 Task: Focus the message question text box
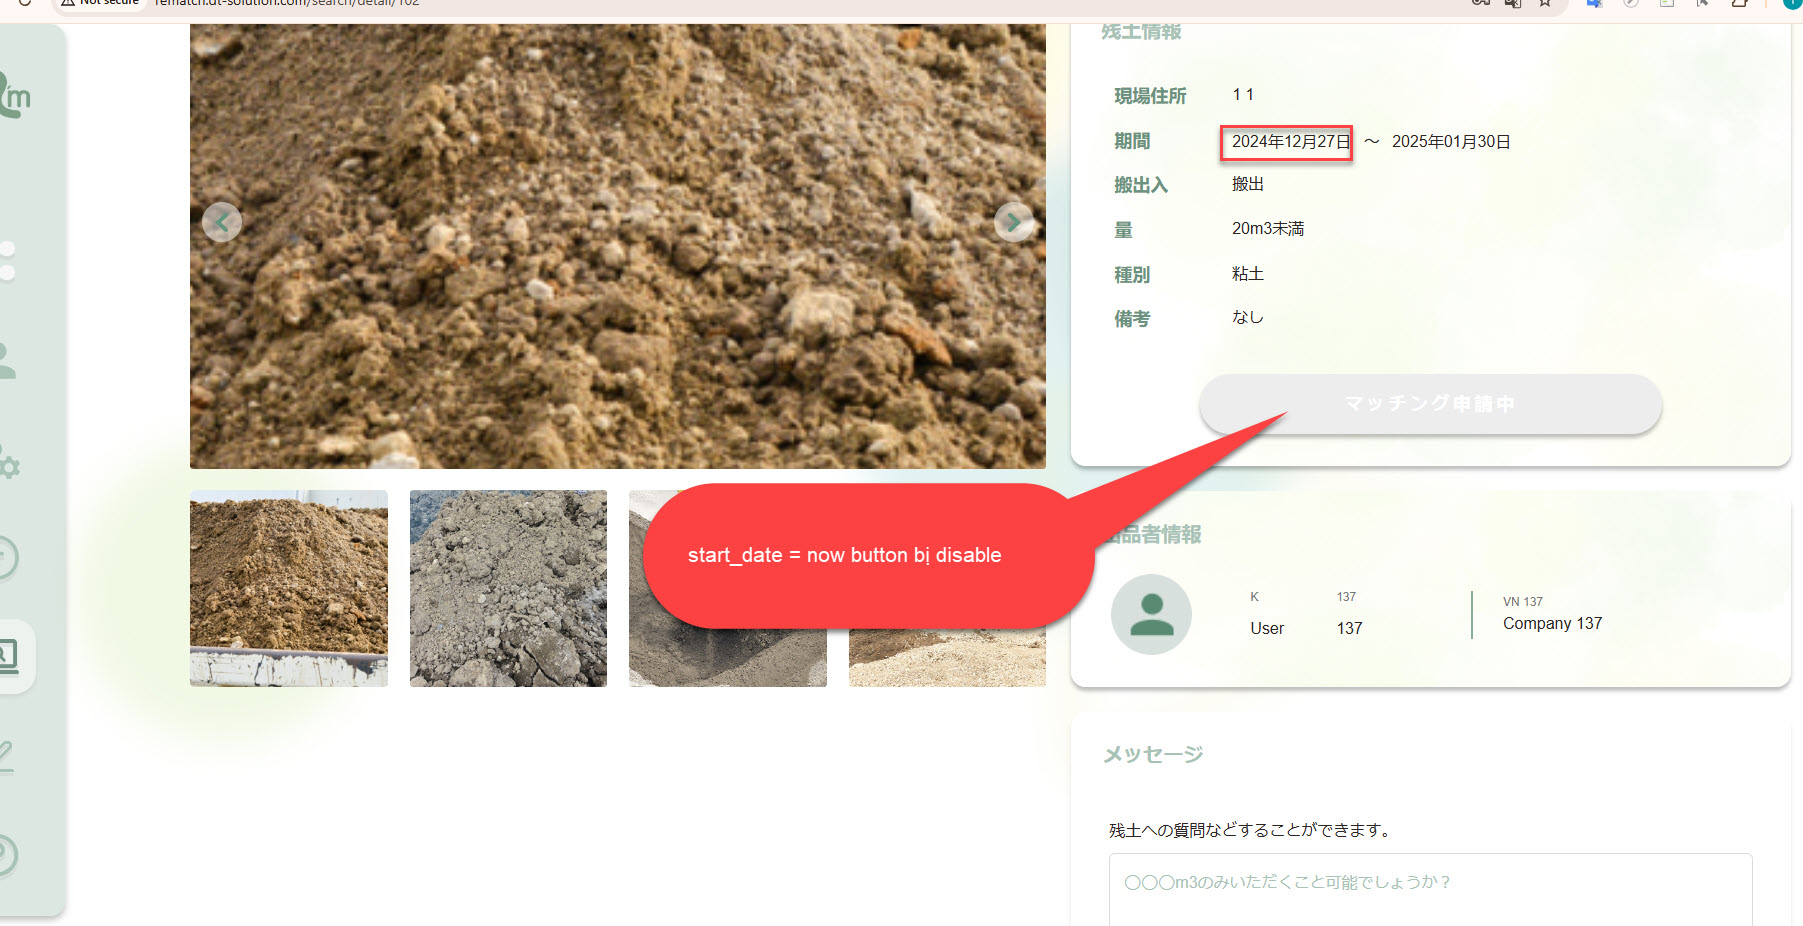[x=1430, y=889]
